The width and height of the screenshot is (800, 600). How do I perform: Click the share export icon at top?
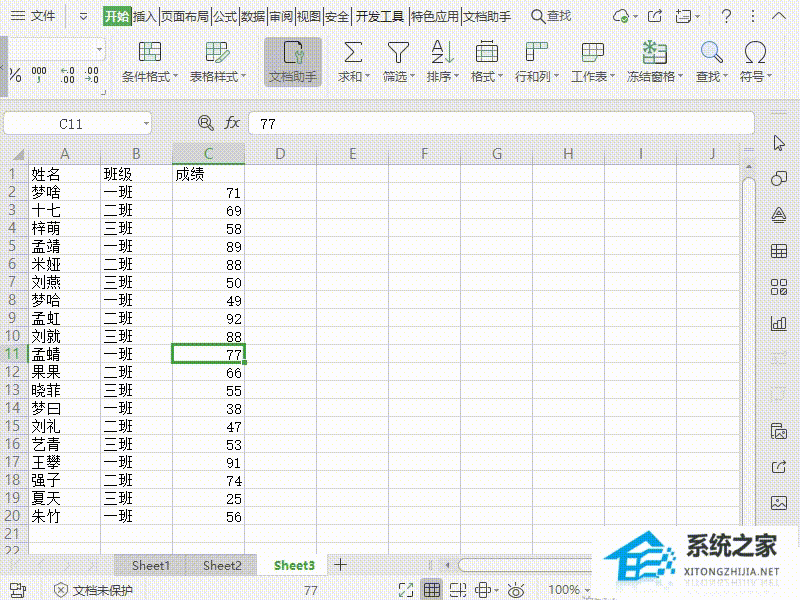click(655, 16)
